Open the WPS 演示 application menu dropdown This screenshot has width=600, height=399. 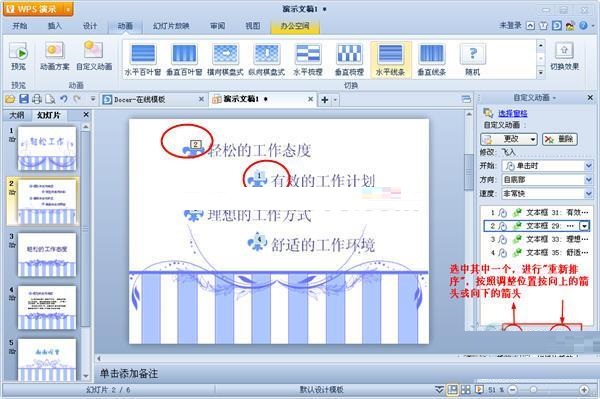click(x=68, y=9)
